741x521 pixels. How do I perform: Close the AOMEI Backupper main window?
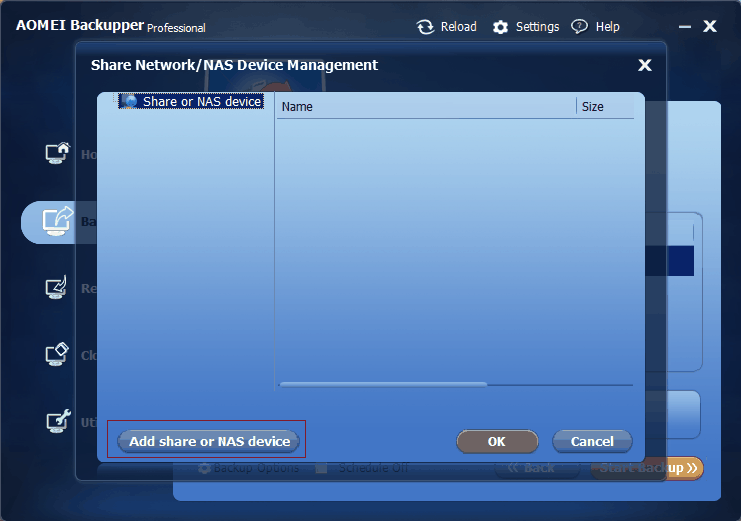tap(710, 26)
